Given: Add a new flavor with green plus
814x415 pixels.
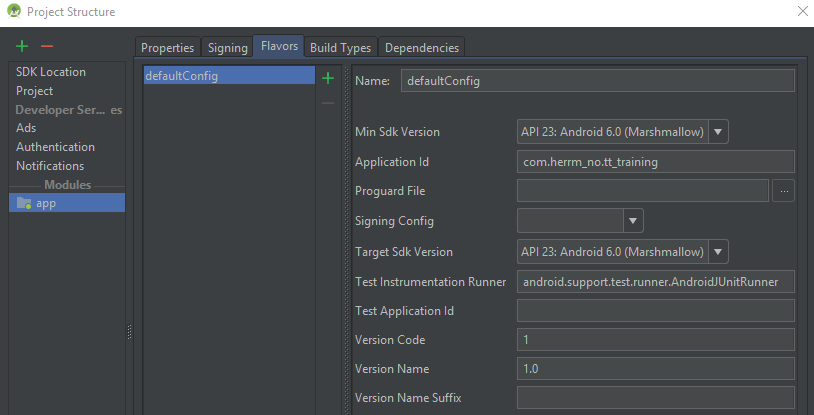Looking at the screenshot, I should [327, 77].
